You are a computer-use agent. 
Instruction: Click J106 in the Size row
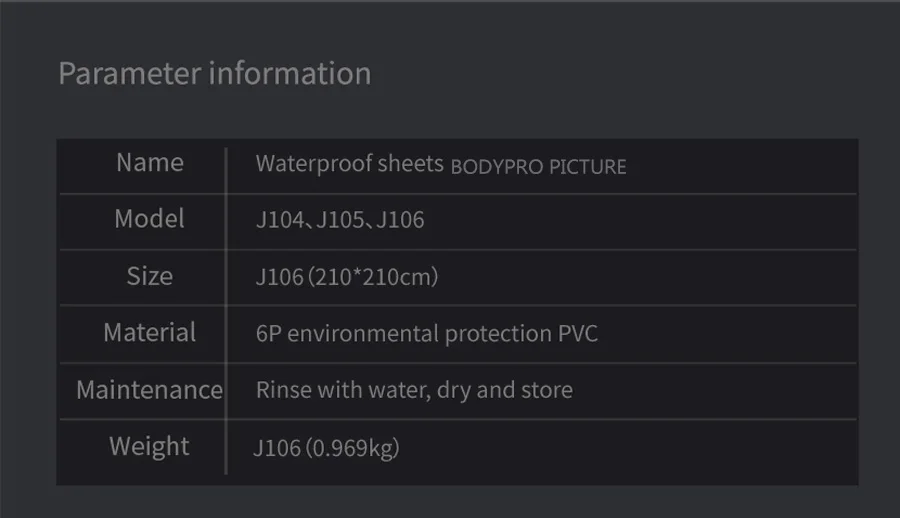(x=279, y=277)
